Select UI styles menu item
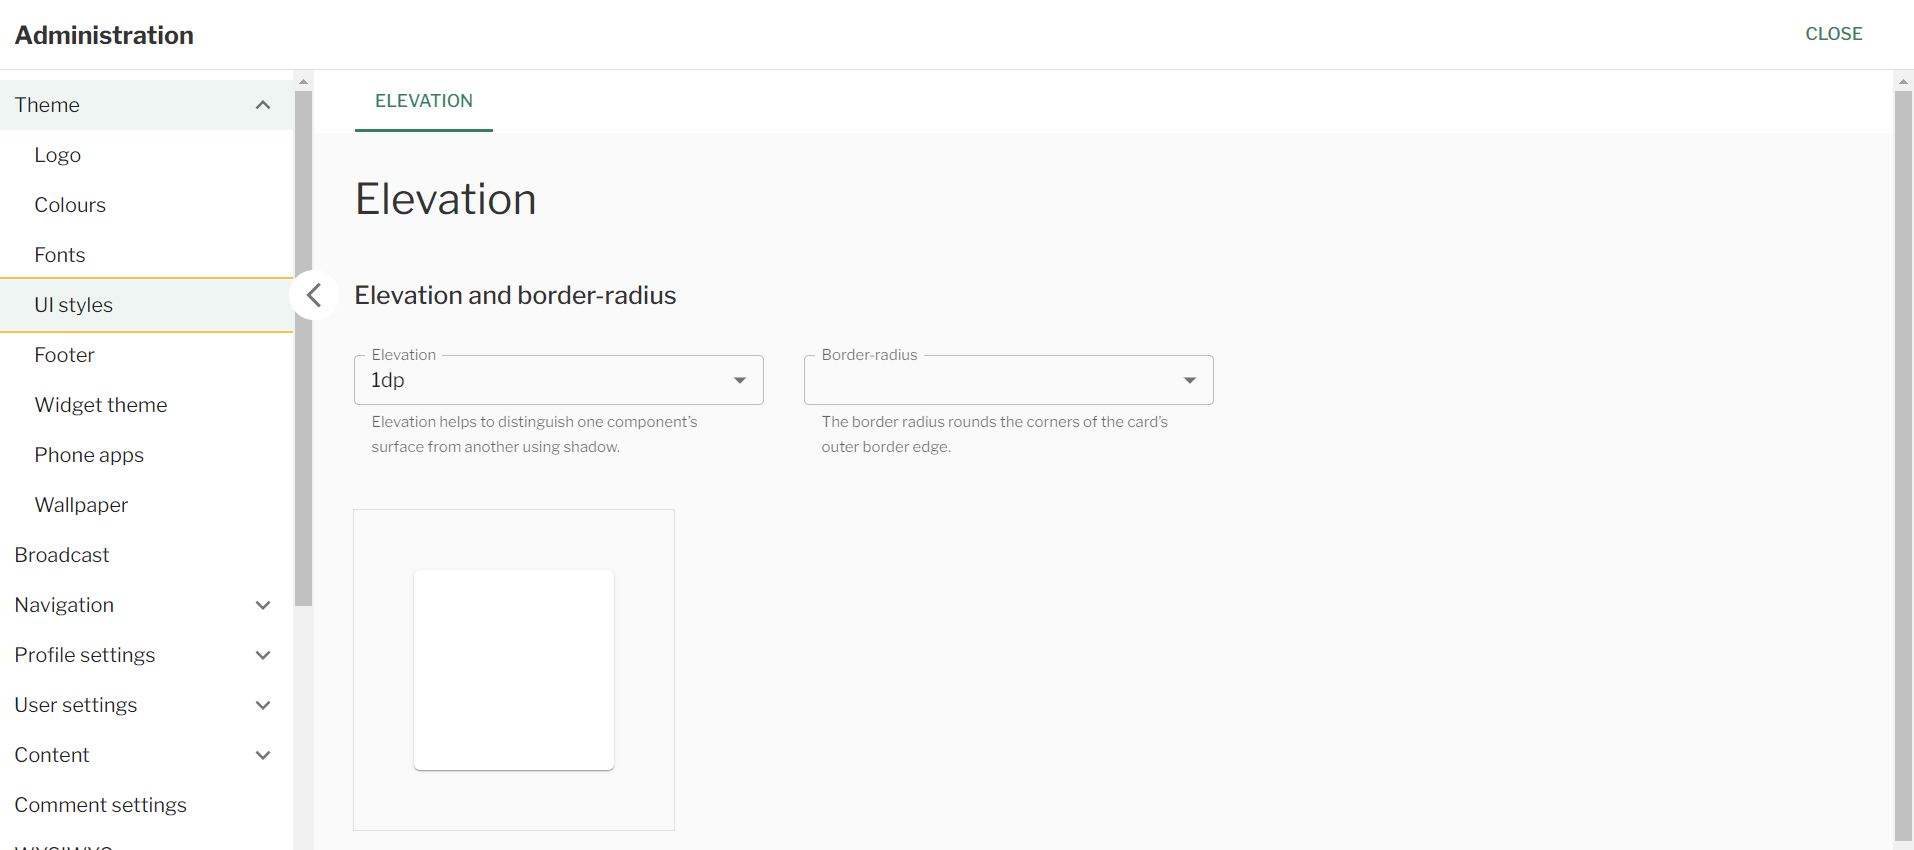 [74, 305]
